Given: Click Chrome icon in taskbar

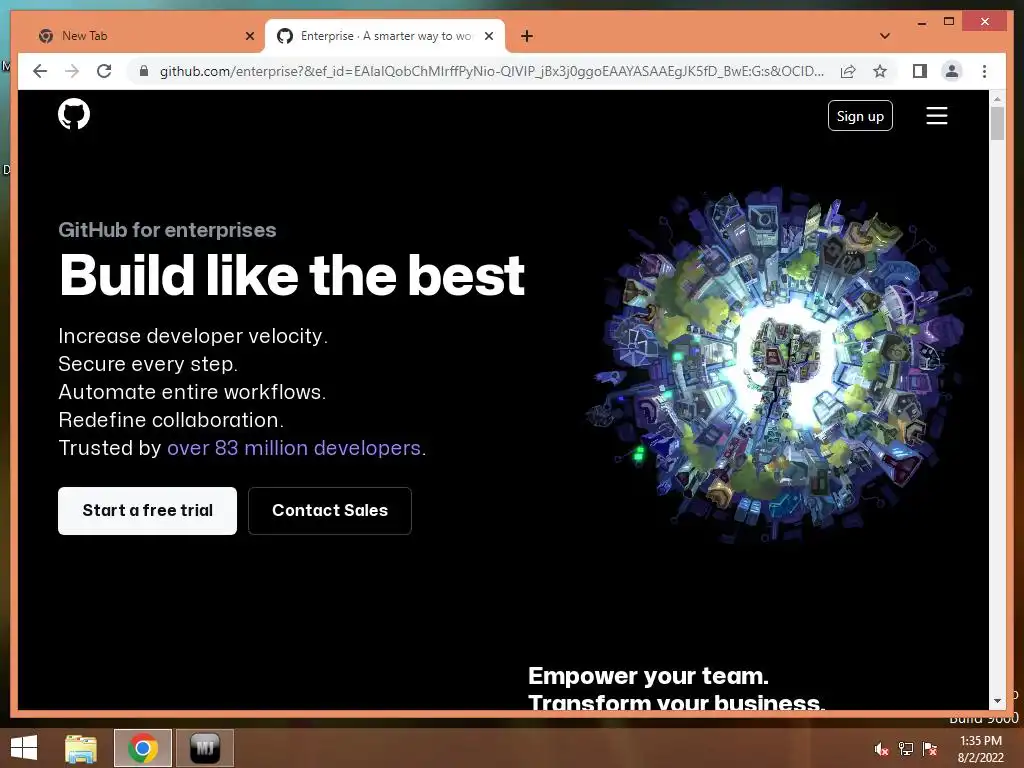Looking at the screenshot, I should coord(143,748).
